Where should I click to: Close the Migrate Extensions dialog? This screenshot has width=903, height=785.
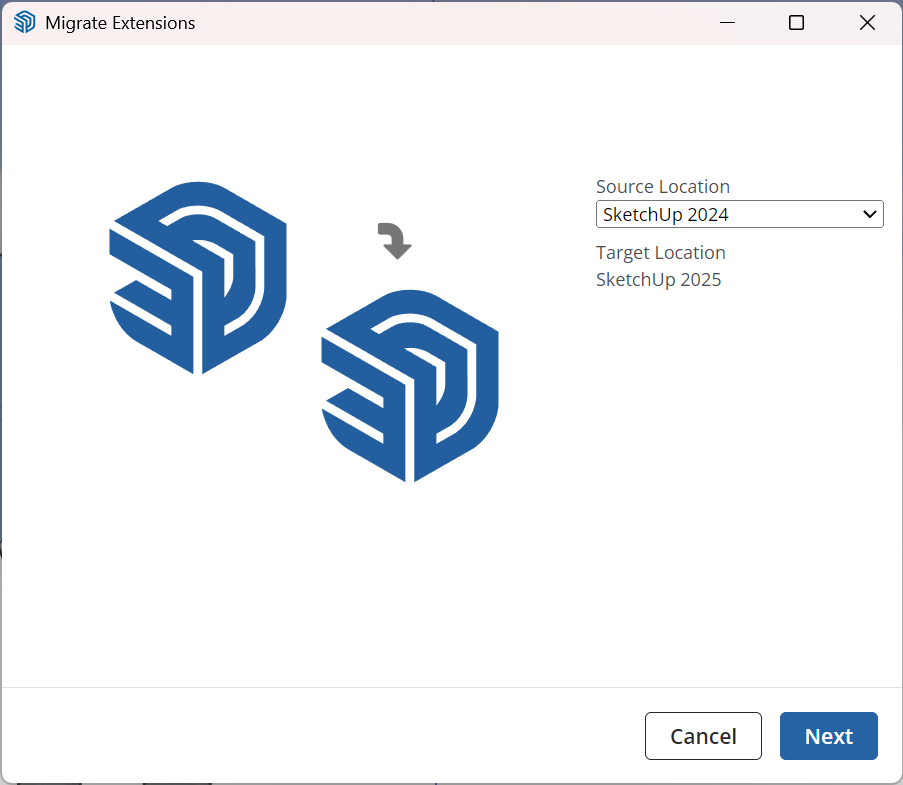click(867, 22)
